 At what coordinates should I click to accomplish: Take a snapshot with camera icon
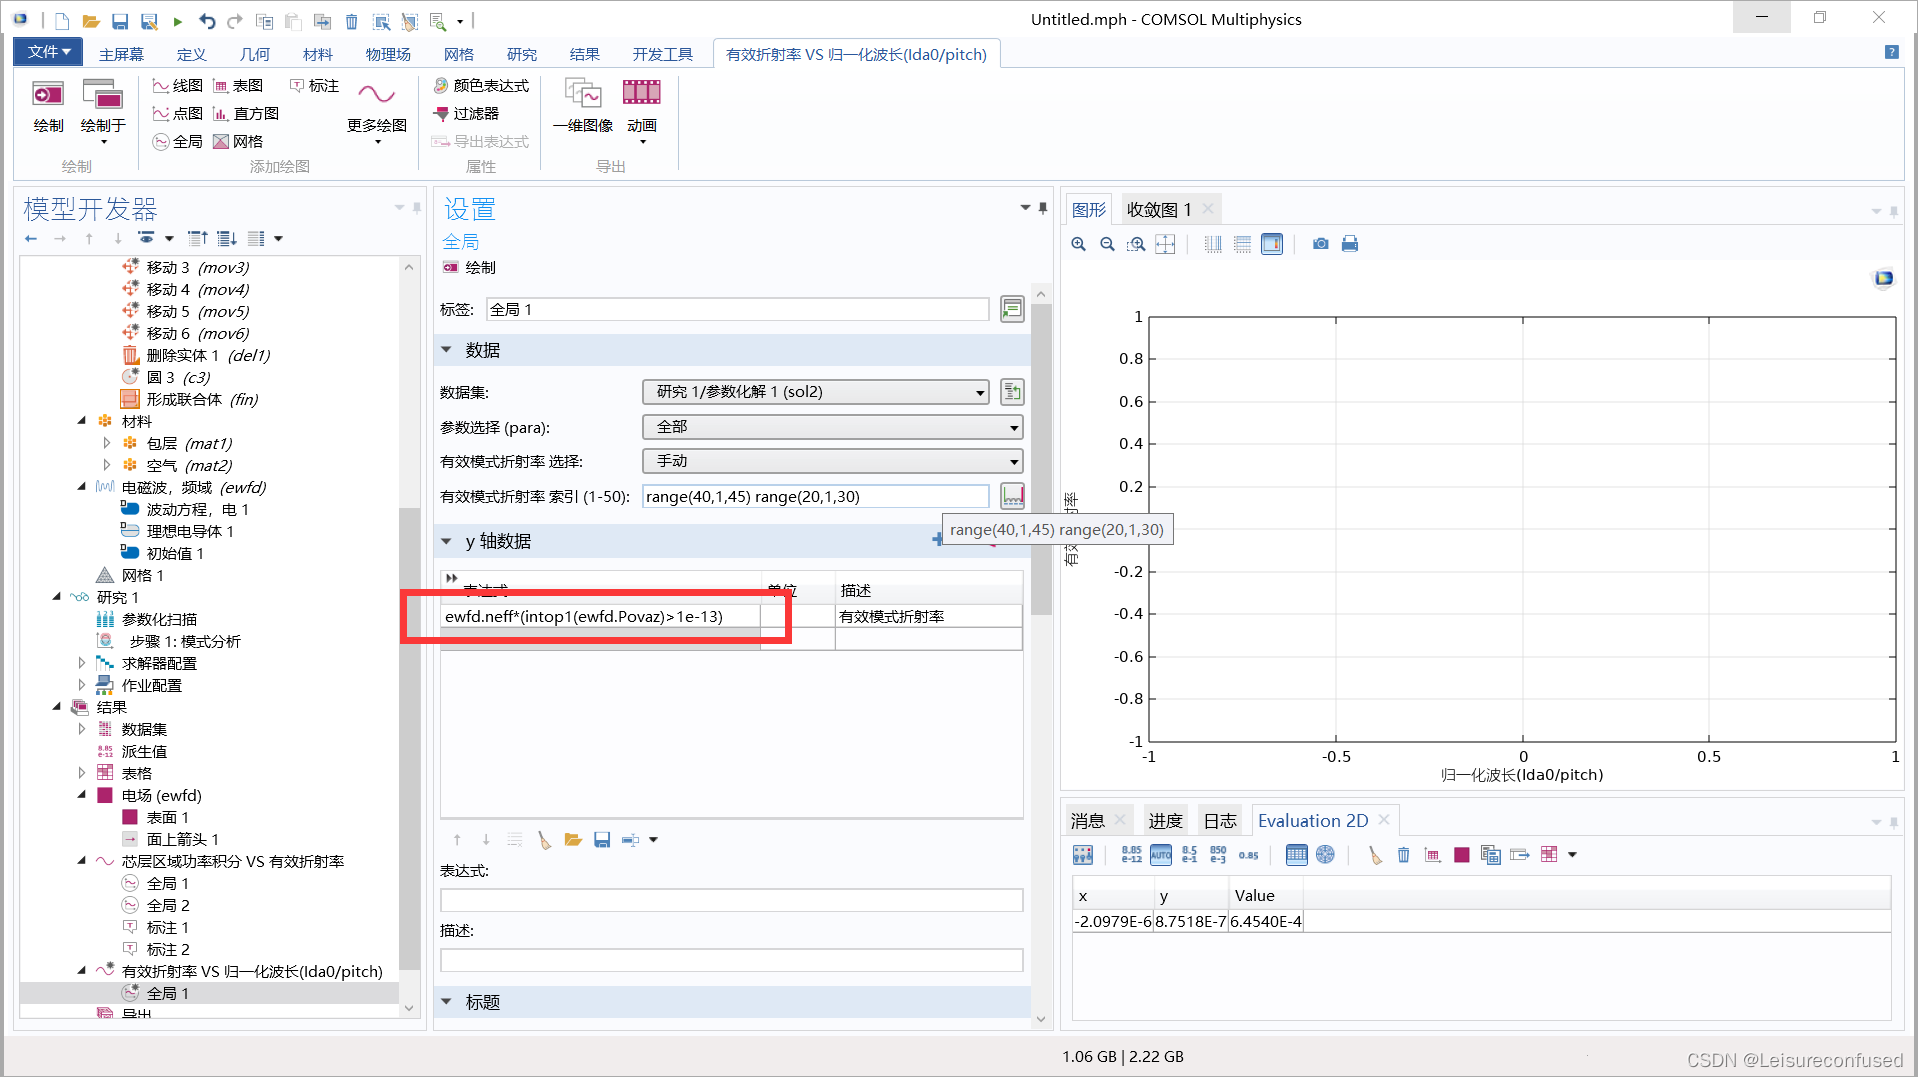[x=1321, y=244]
